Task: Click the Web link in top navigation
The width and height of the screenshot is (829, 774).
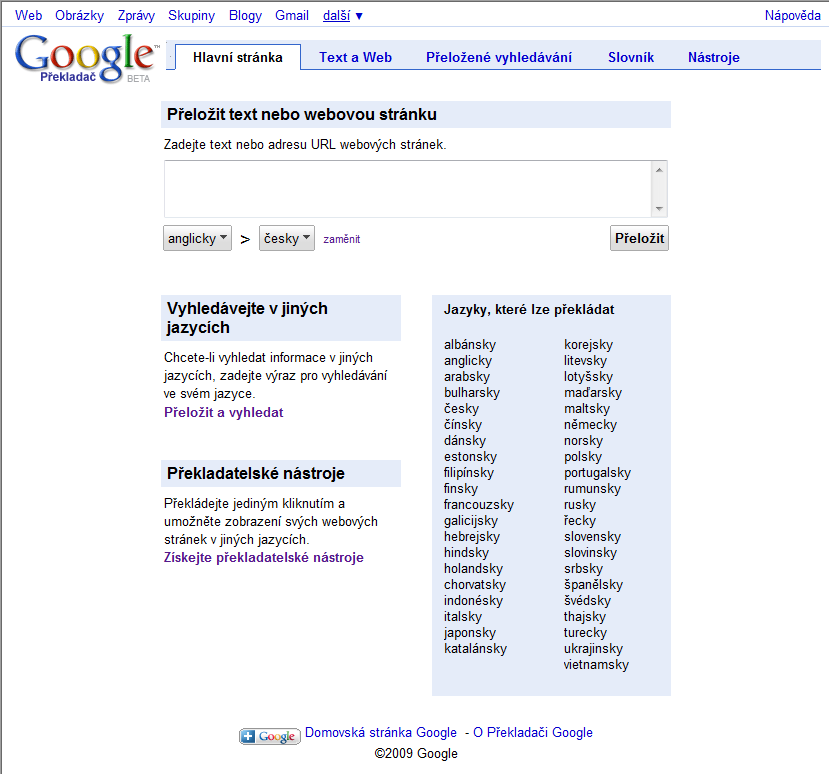Action: 29,15
